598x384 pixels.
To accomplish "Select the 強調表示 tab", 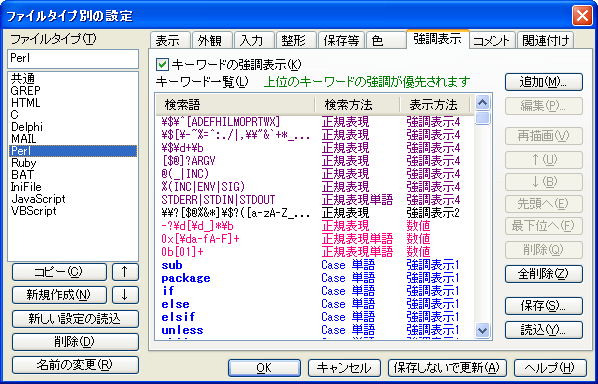I will pyautogui.click(x=437, y=39).
